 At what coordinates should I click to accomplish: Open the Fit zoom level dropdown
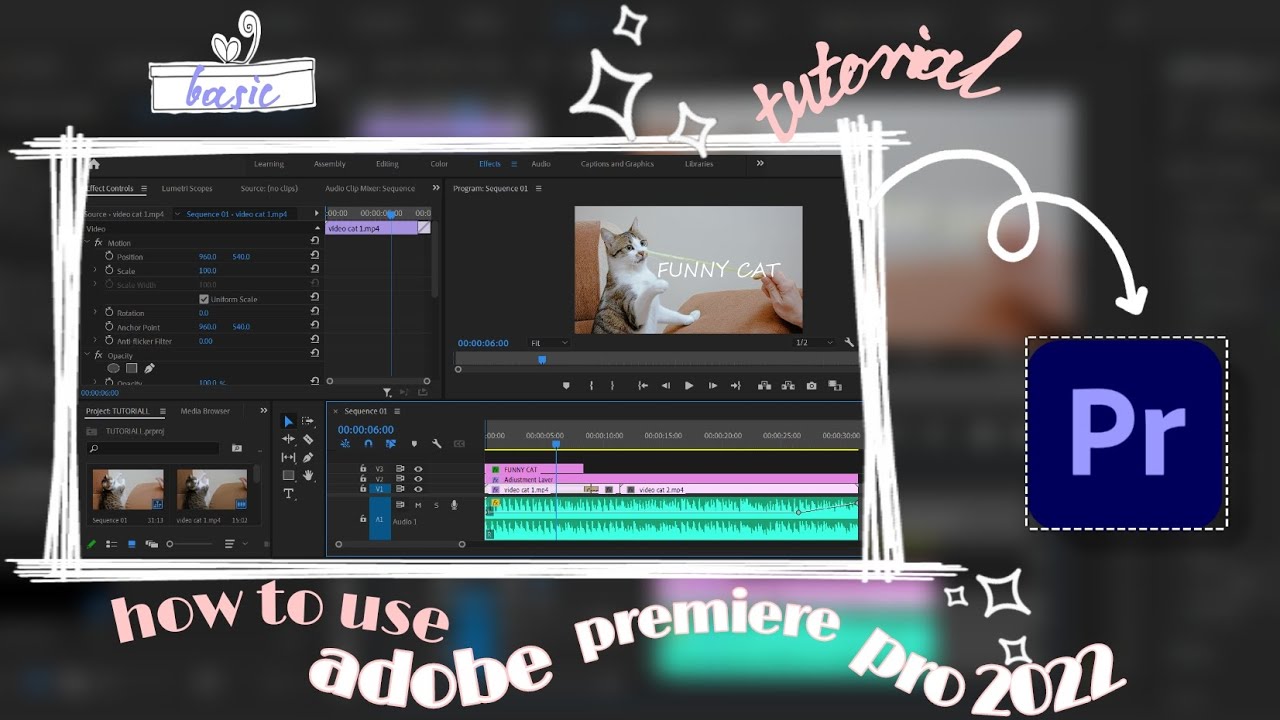coord(549,343)
